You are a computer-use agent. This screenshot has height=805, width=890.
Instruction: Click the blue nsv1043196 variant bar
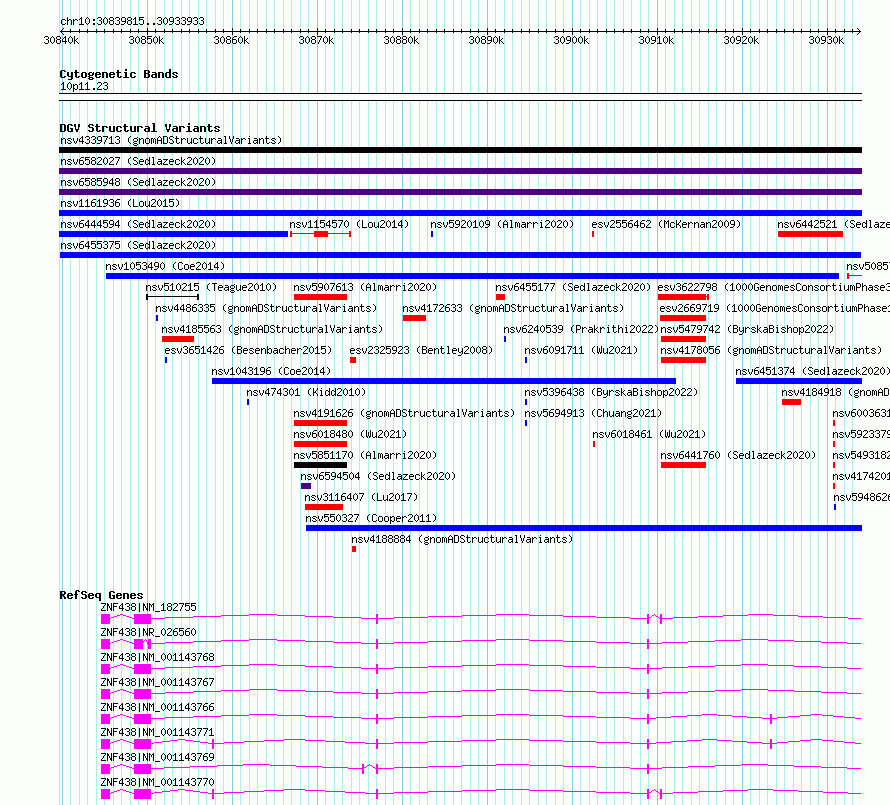pyautogui.click(x=444, y=381)
